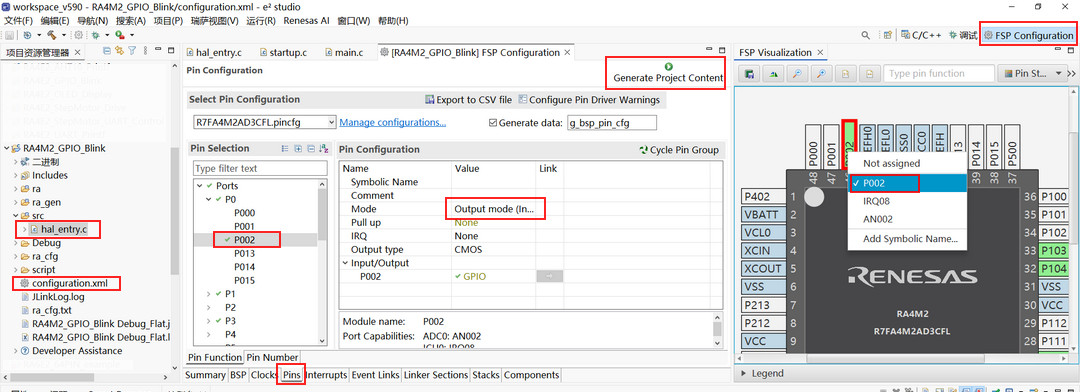Open project explorer view menu (three dots)
Image resolution: width=1080 pixels, height=392 pixels.
pos(145,50)
